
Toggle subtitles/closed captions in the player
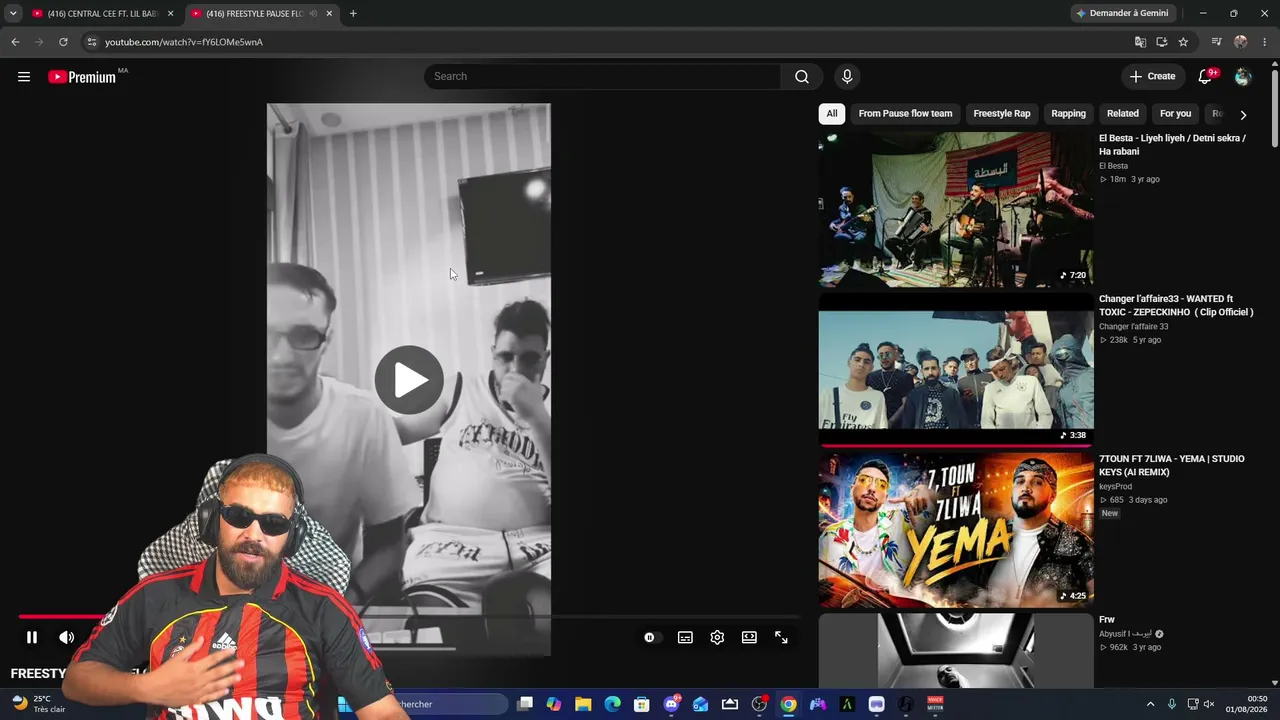pyautogui.click(x=685, y=637)
